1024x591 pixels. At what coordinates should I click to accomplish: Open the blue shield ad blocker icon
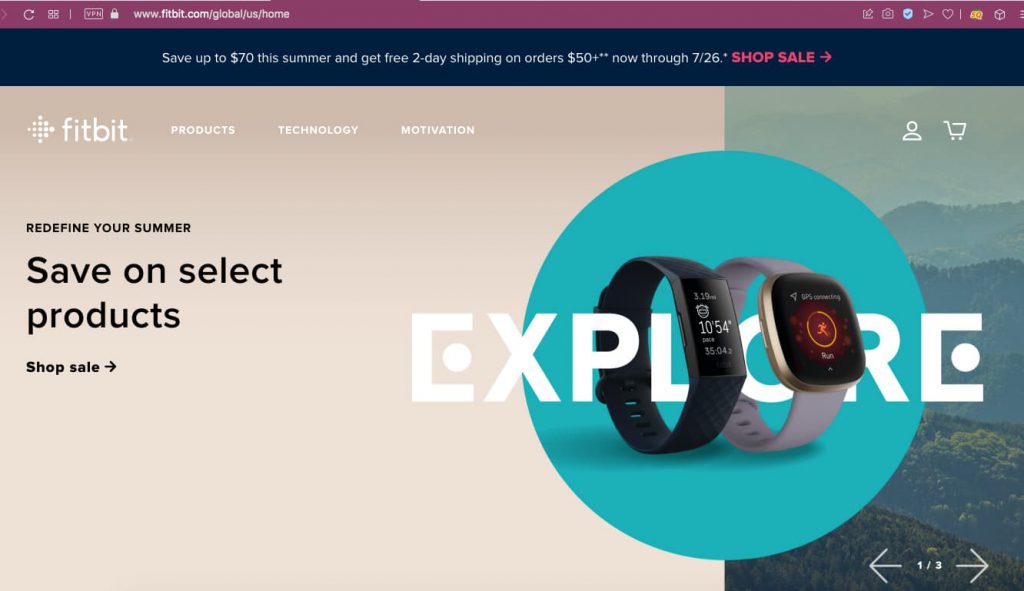(x=908, y=14)
